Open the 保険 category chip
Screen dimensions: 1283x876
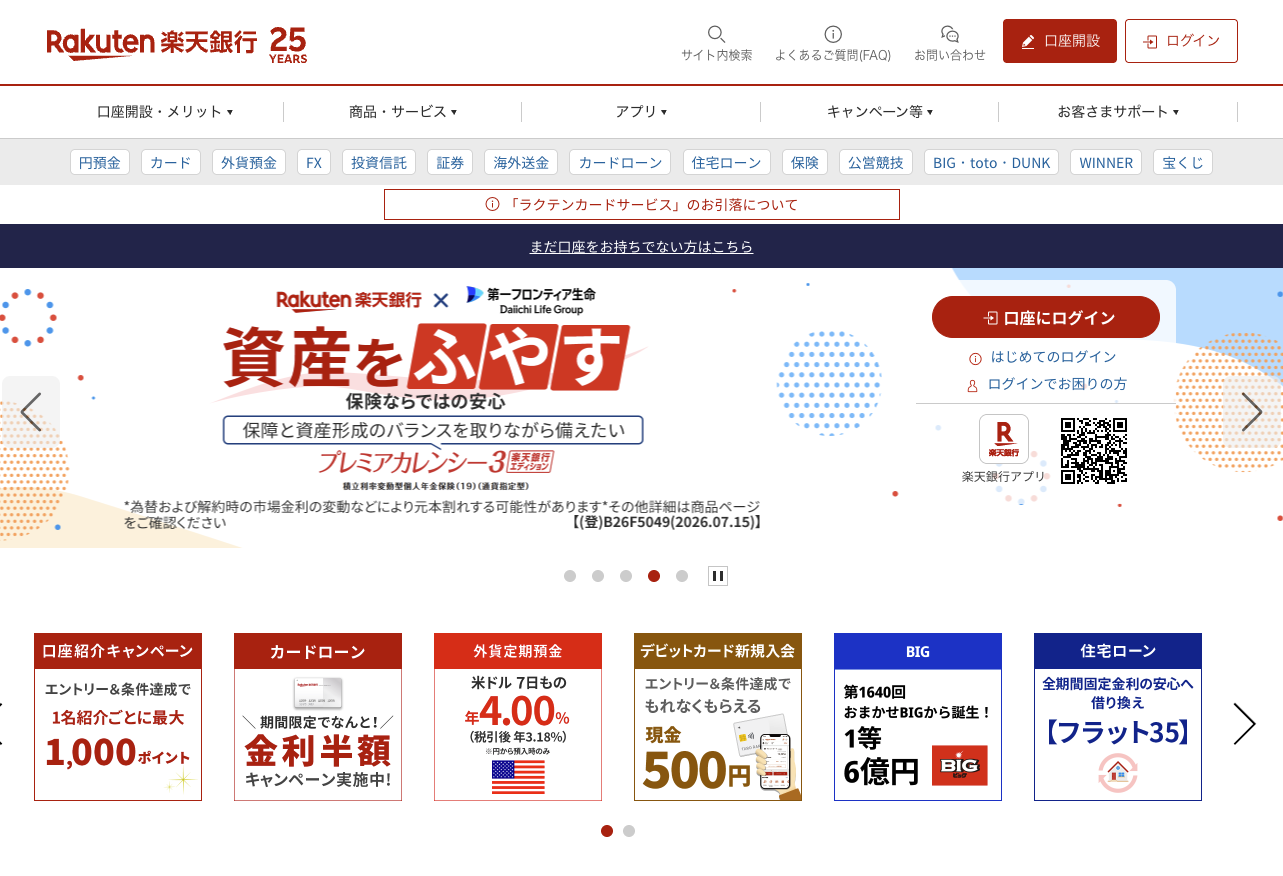point(805,162)
